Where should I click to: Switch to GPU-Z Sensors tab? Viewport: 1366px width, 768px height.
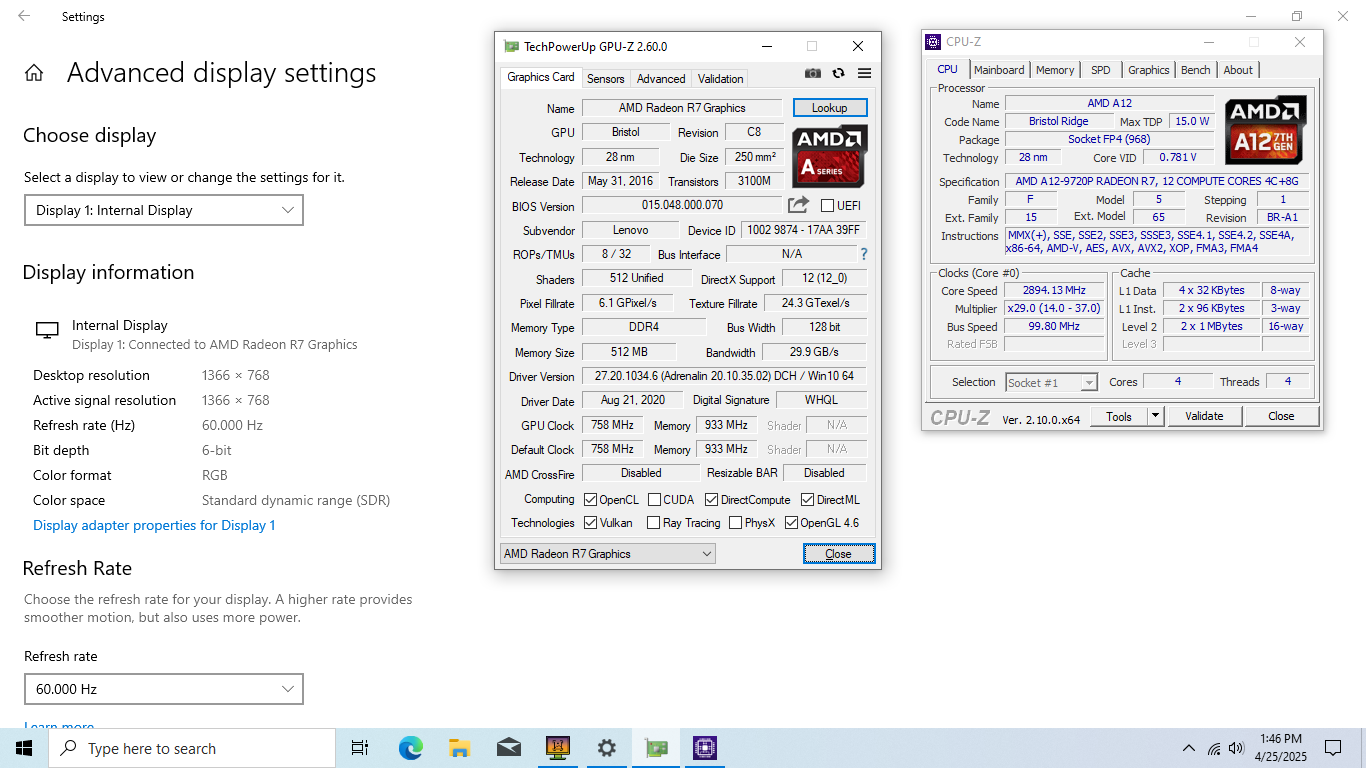[605, 78]
